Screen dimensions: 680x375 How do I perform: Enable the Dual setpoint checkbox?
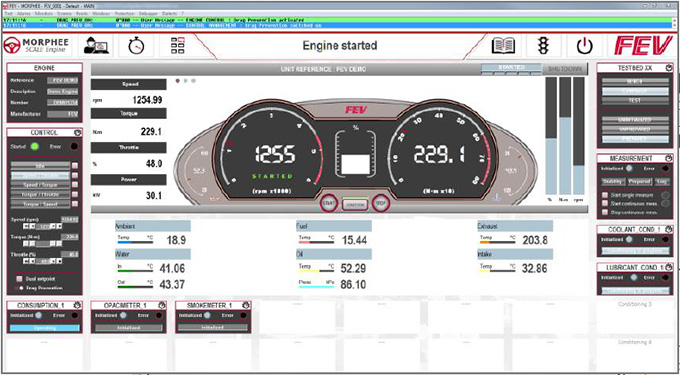(x=20, y=279)
